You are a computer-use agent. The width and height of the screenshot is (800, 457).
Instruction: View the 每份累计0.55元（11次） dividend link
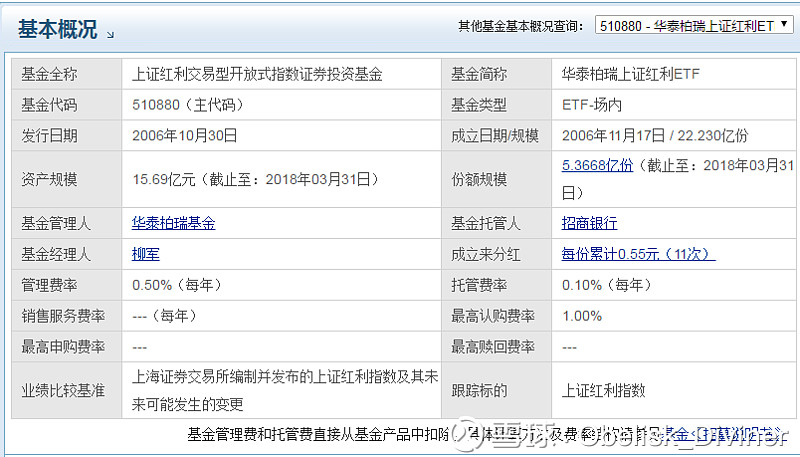(x=638, y=254)
